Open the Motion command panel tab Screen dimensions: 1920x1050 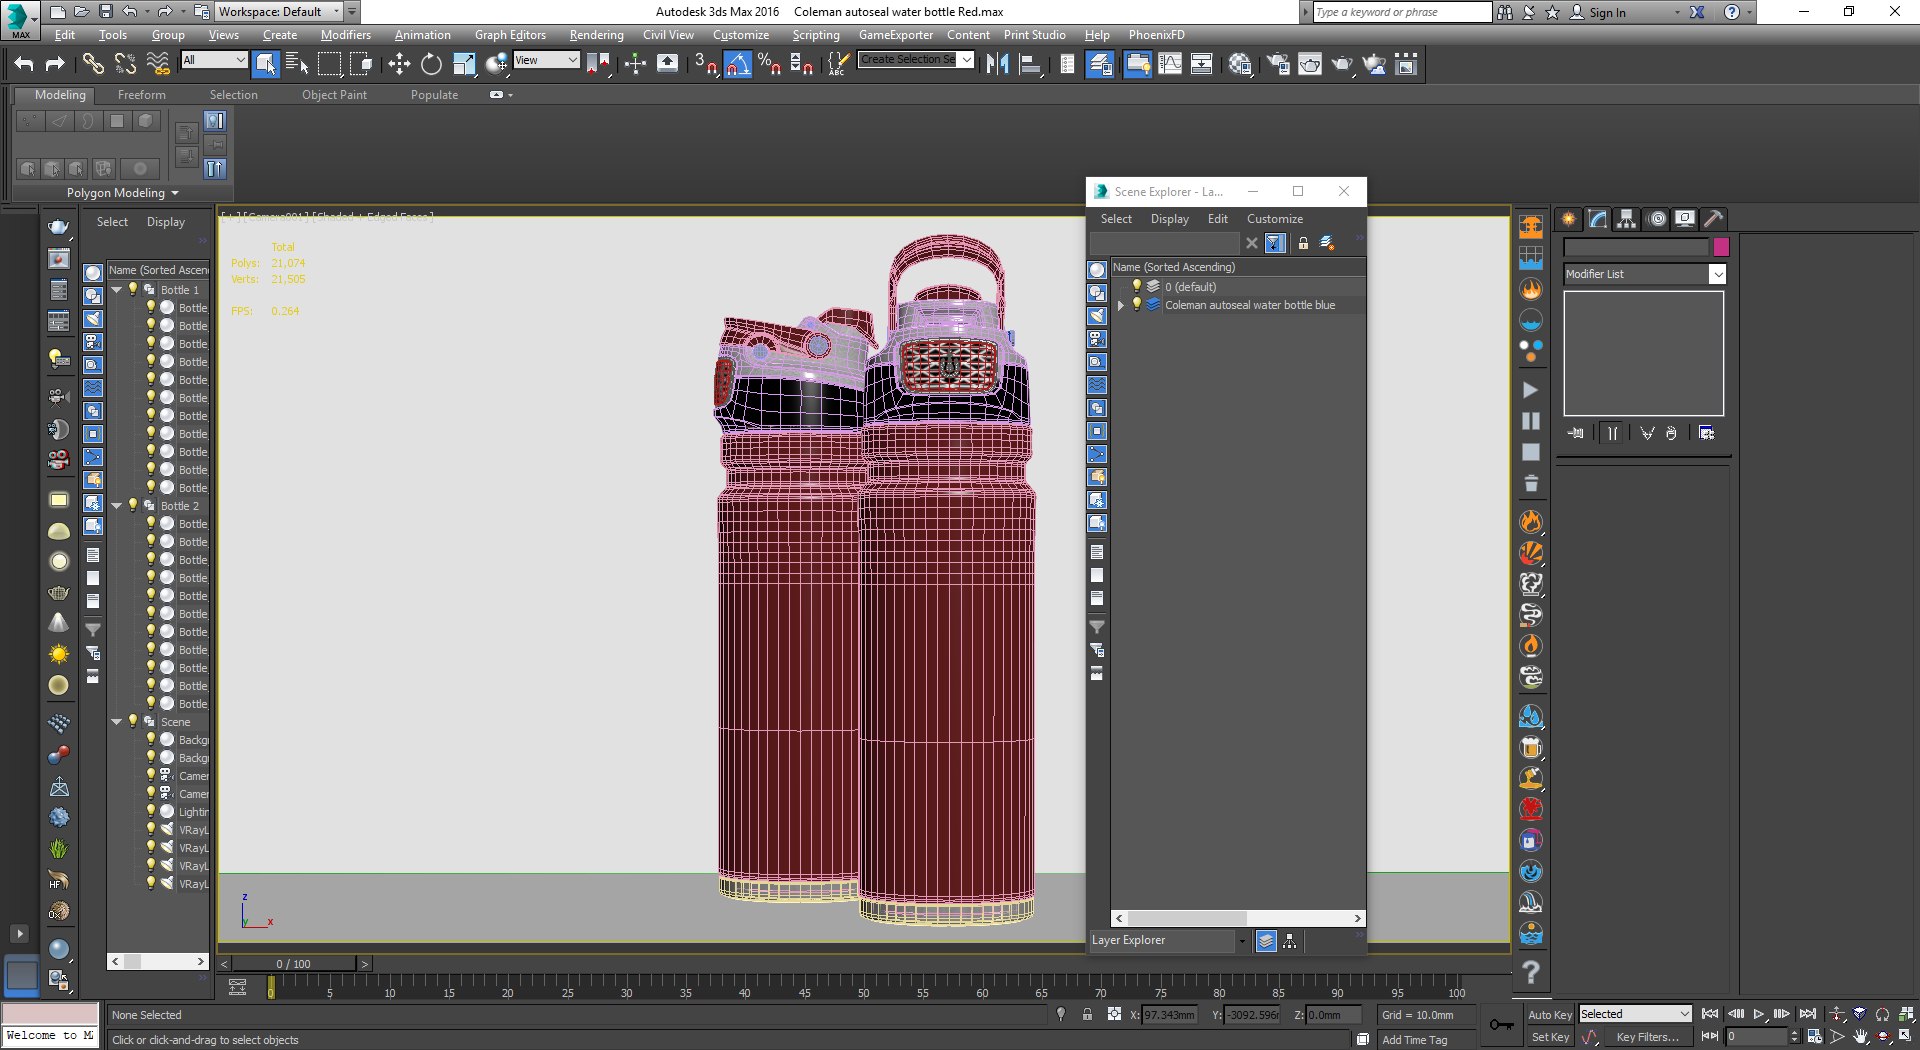pos(1657,219)
